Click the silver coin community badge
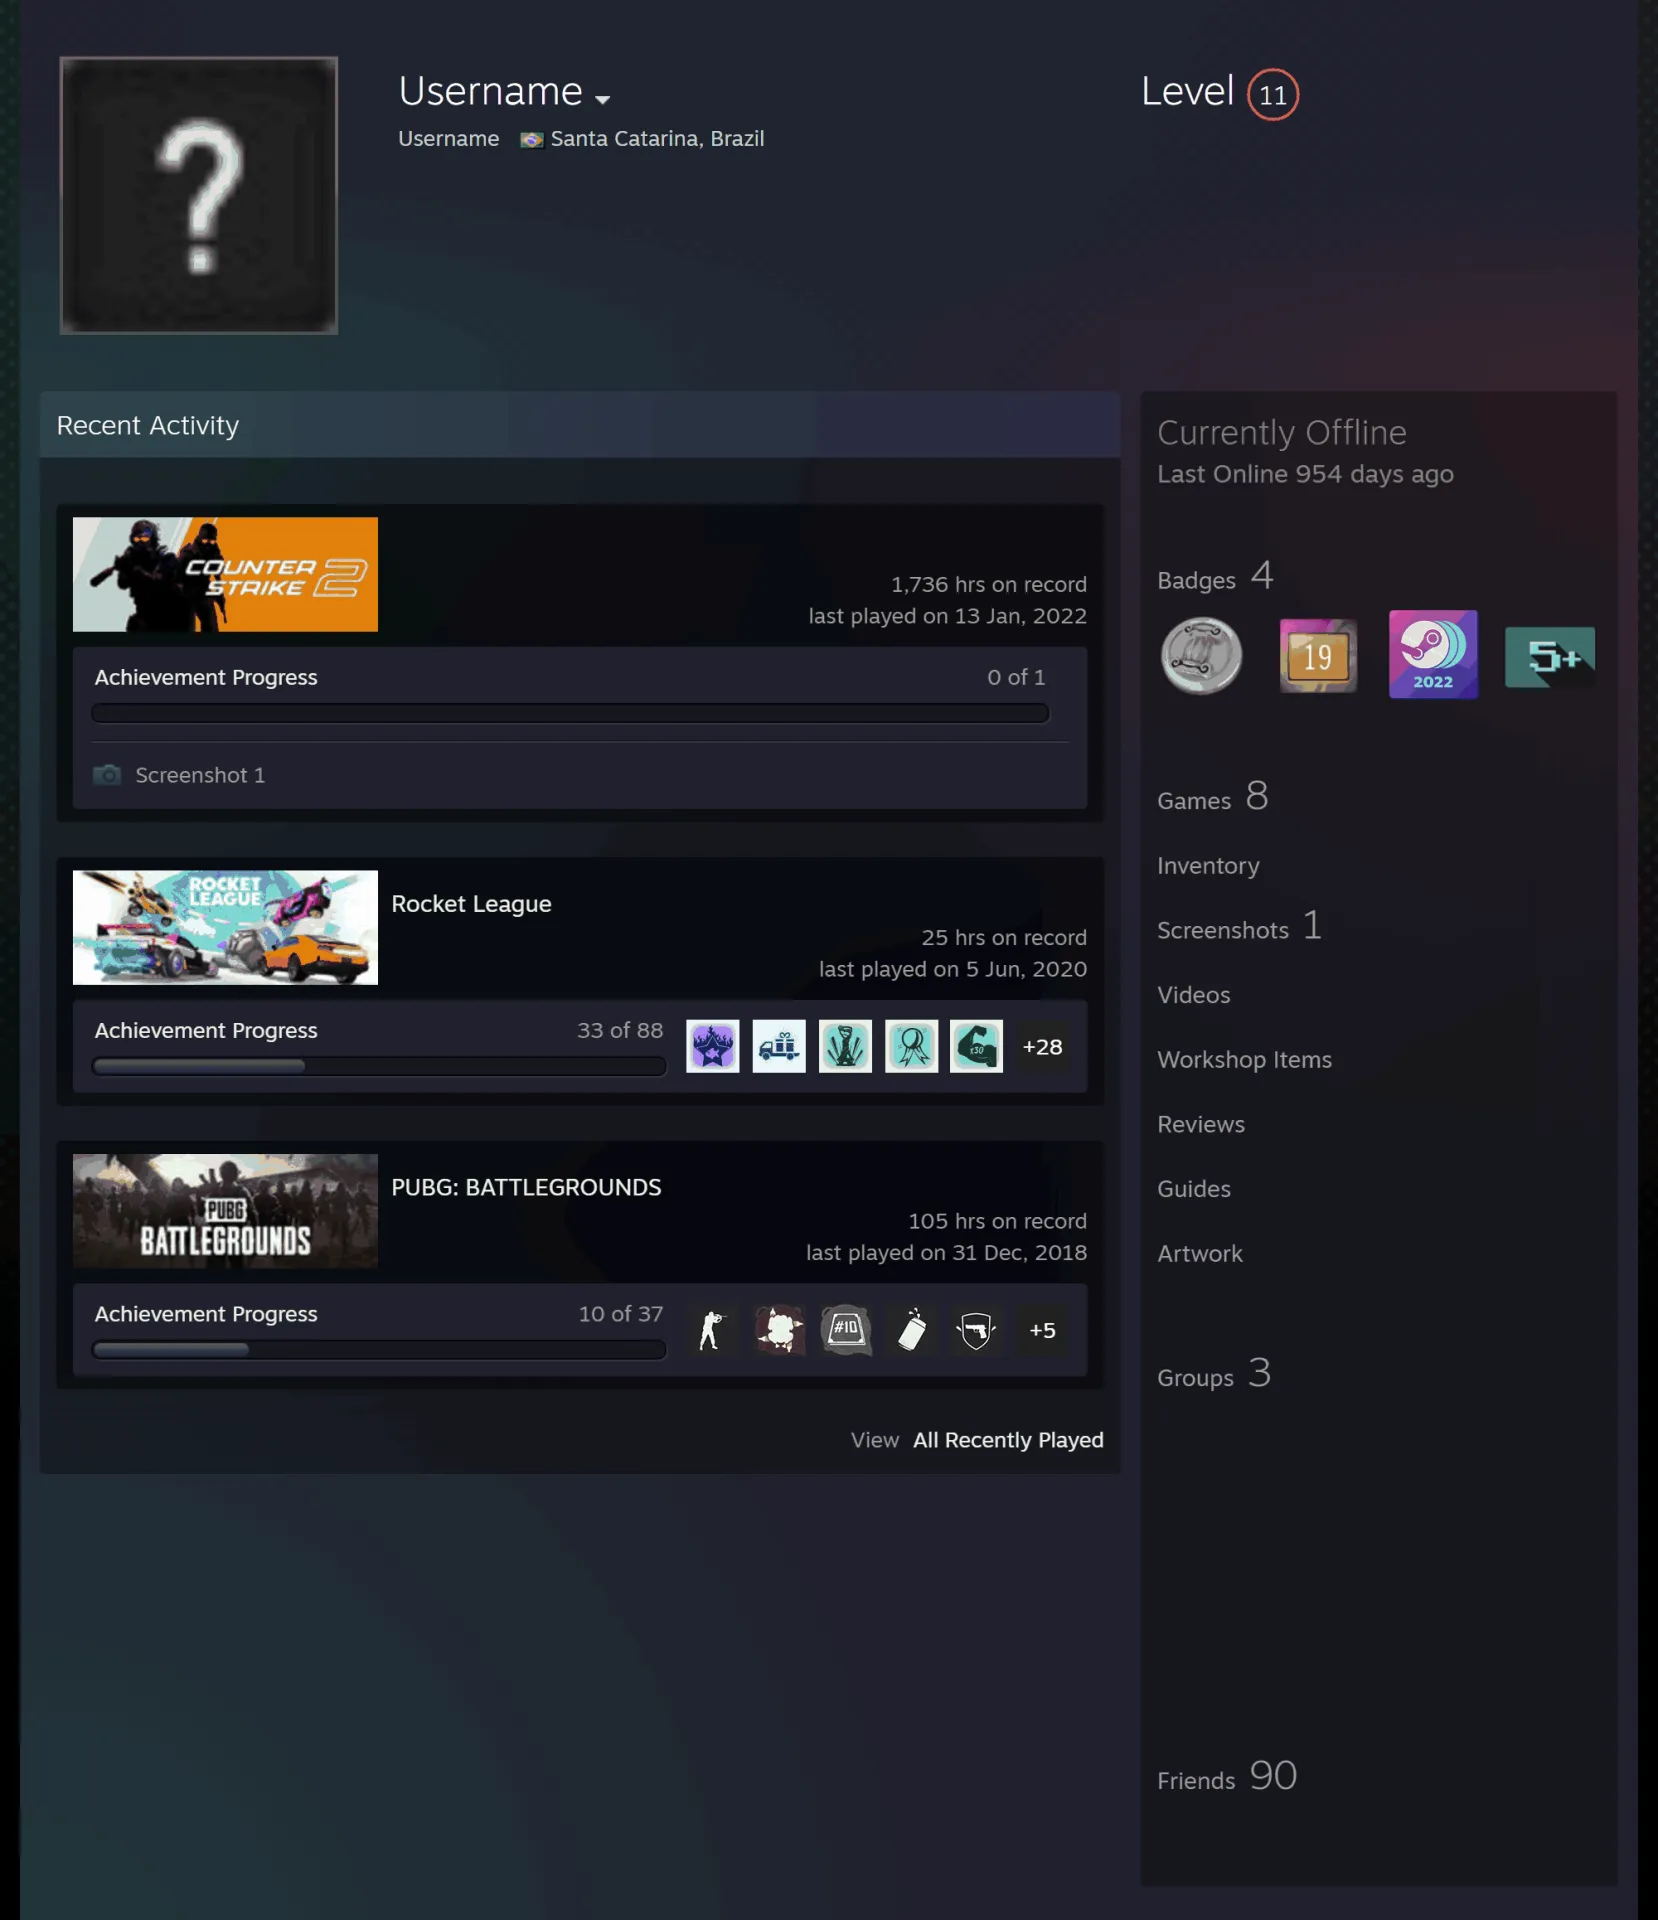Image resolution: width=1658 pixels, height=1920 pixels. pyautogui.click(x=1201, y=656)
